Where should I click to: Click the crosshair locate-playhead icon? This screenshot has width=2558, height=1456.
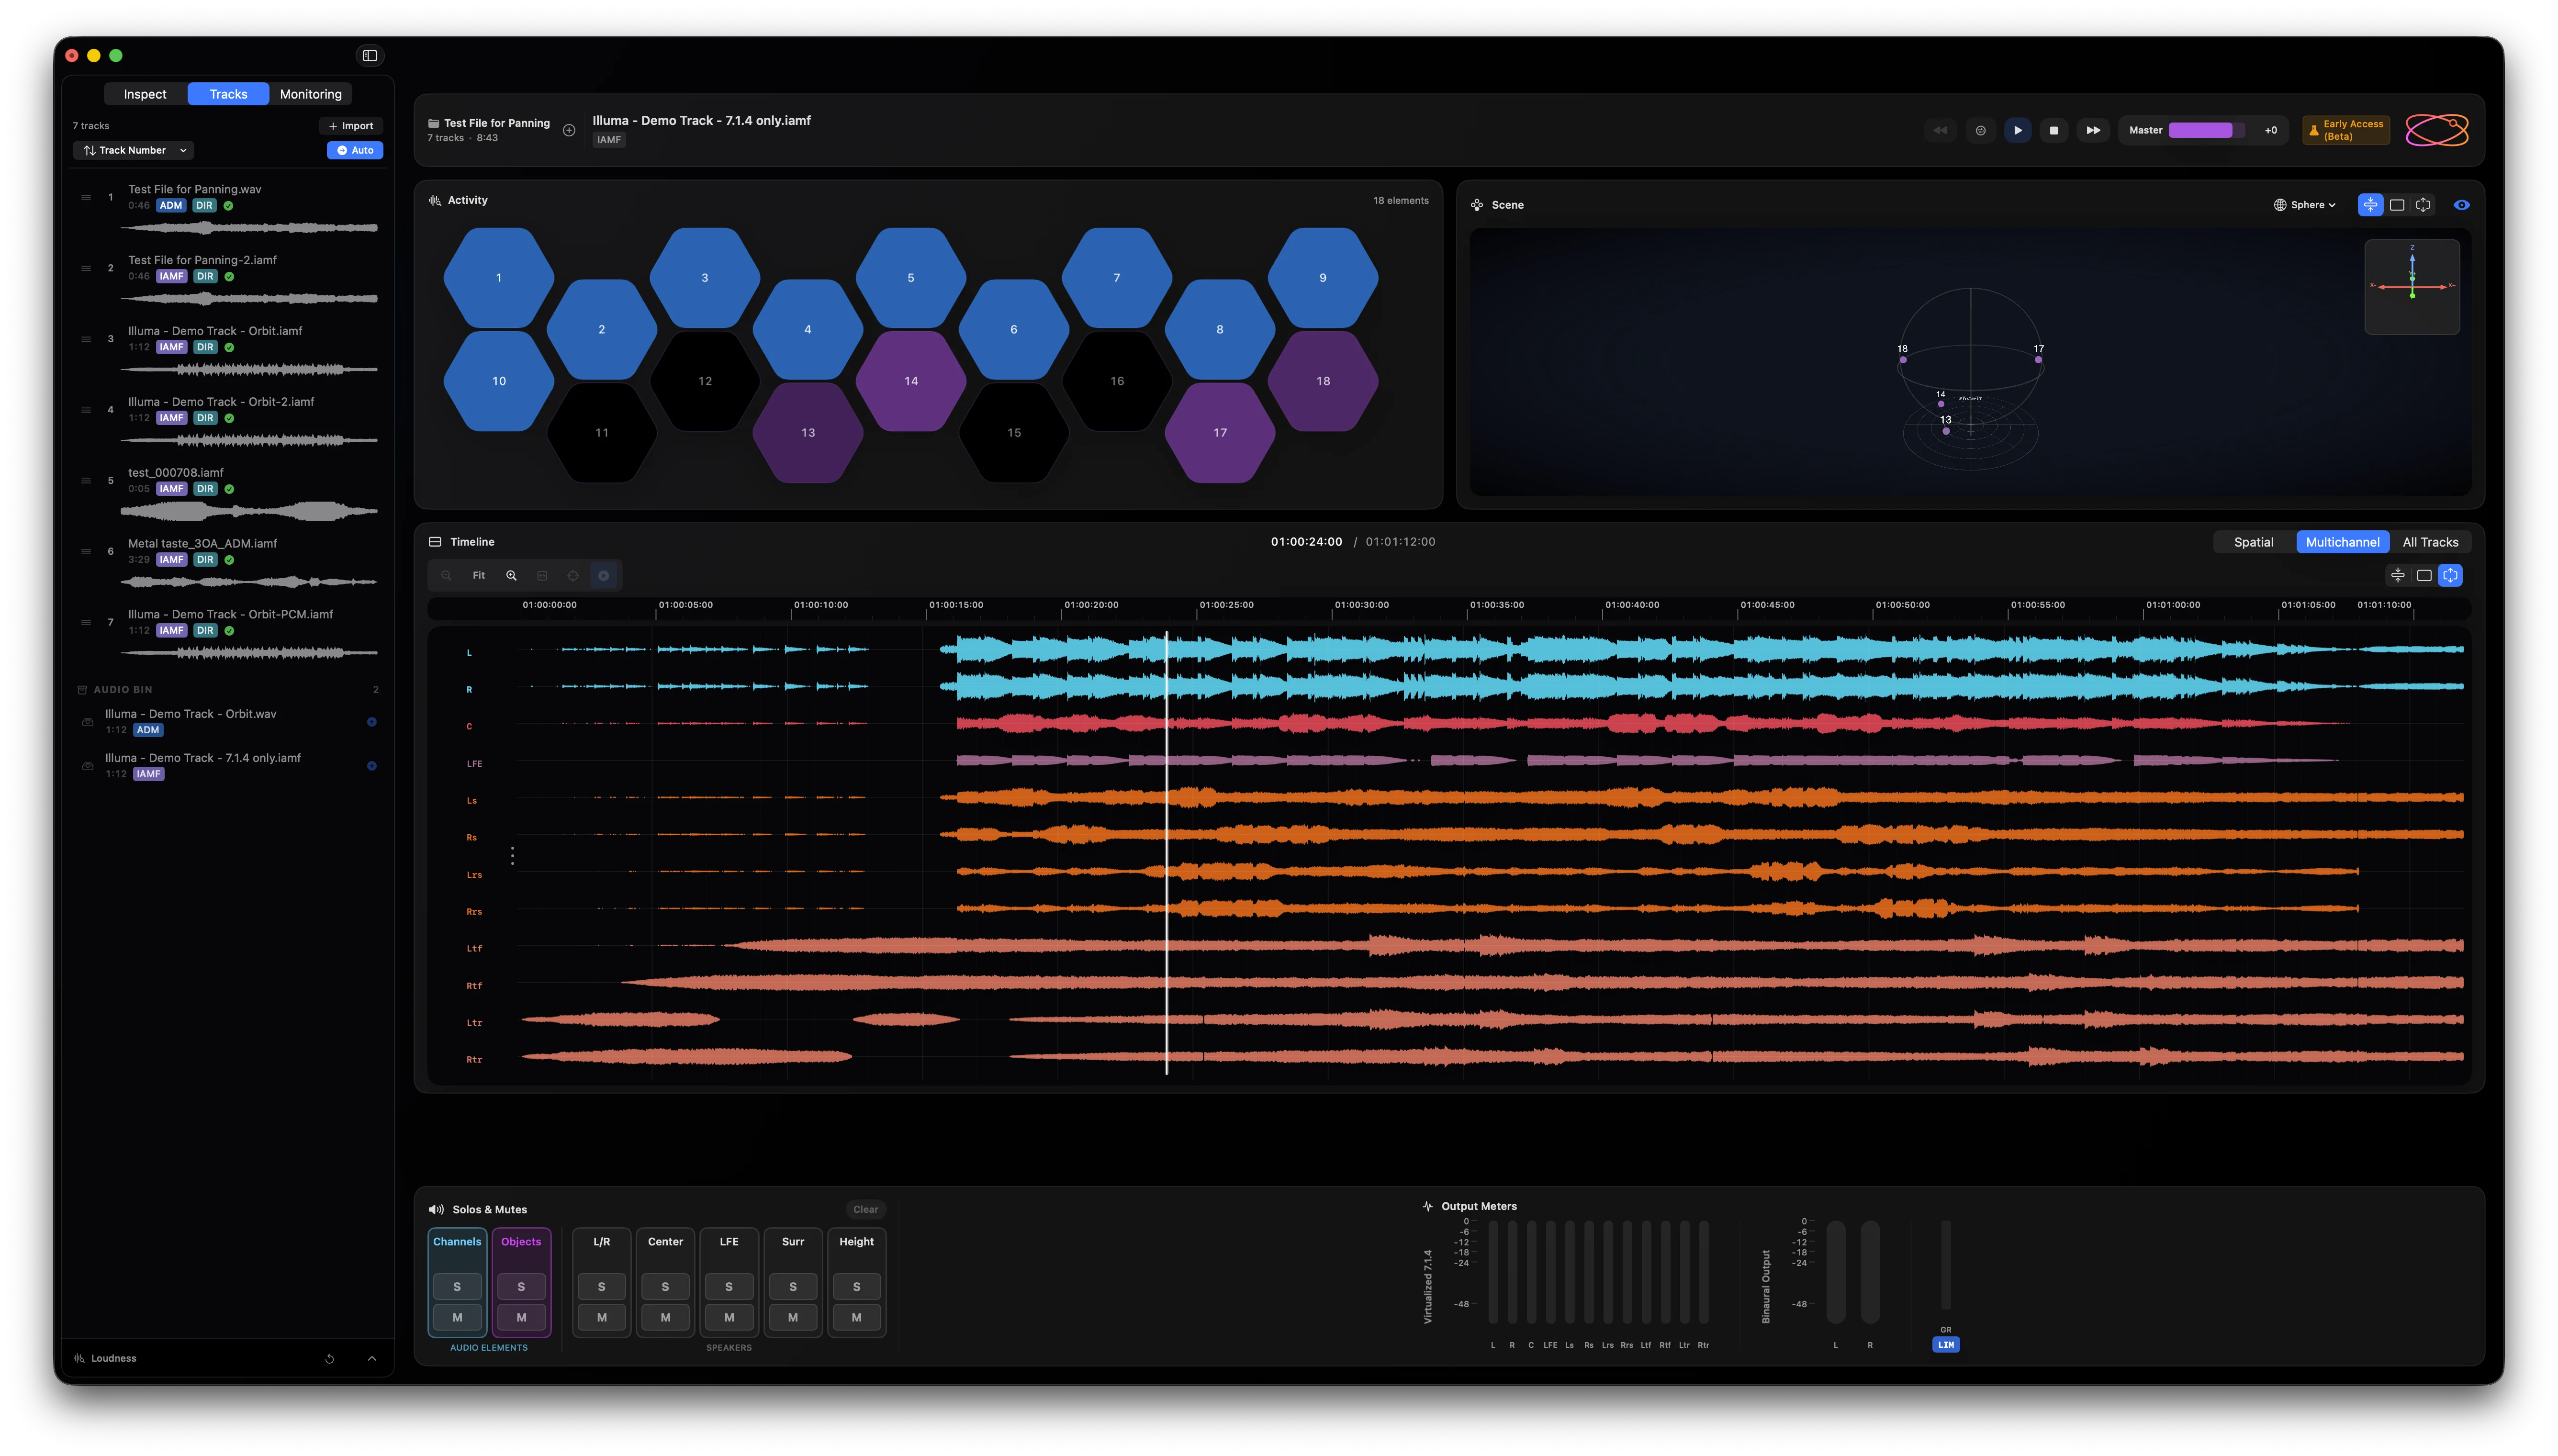[573, 575]
